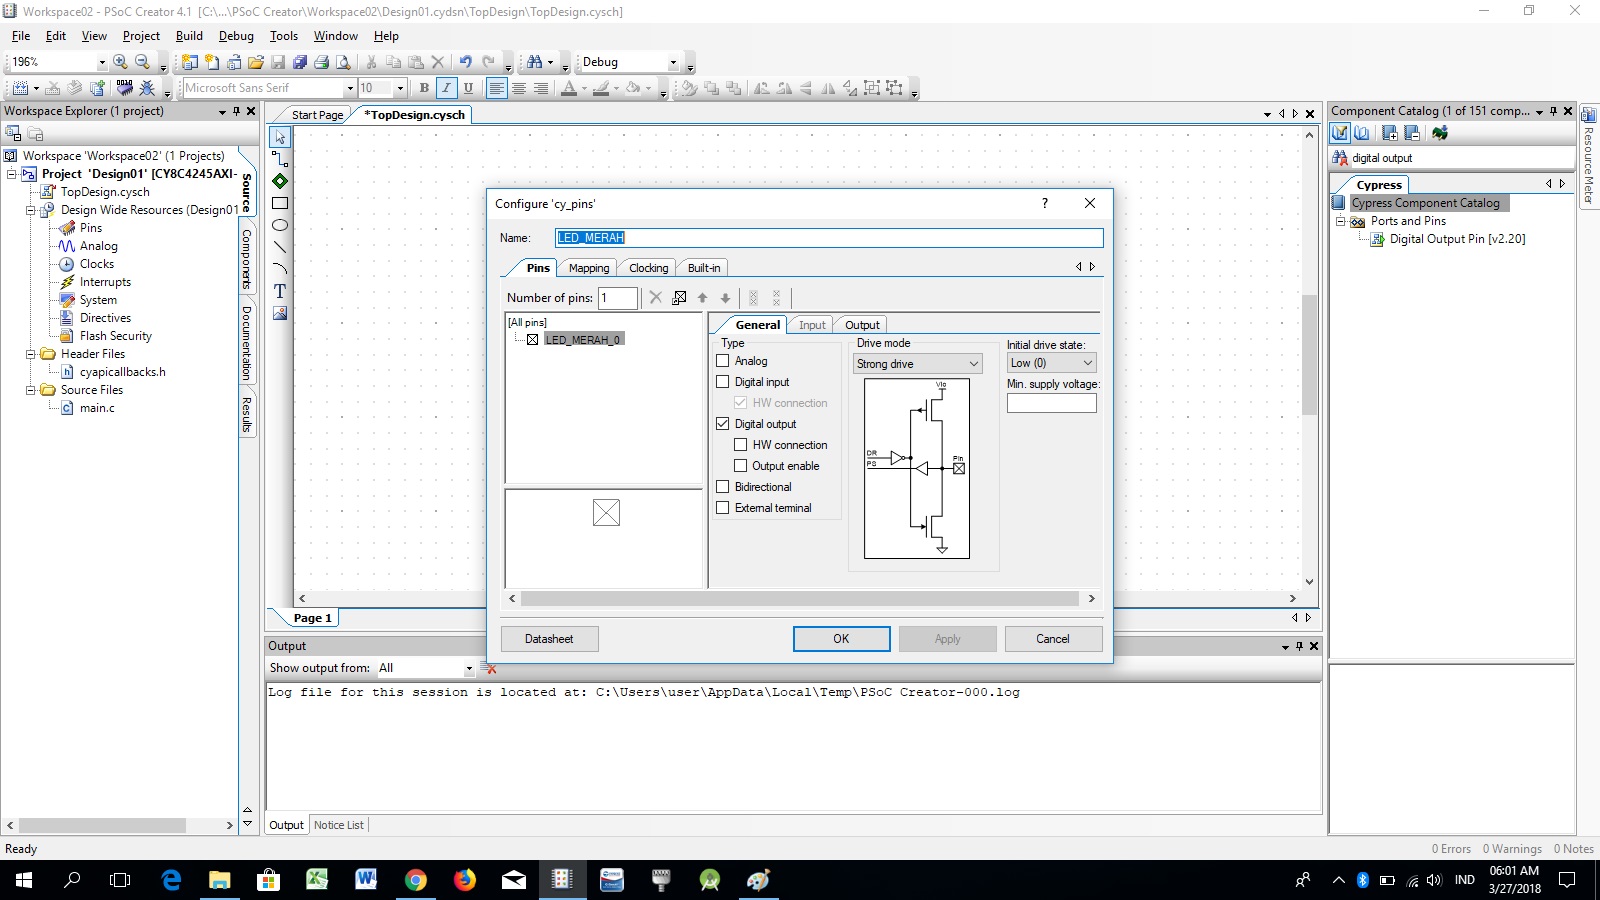The width and height of the screenshot is (1600, 900).
Task: Select the wire drawing tool
Action: click(280, 159)
